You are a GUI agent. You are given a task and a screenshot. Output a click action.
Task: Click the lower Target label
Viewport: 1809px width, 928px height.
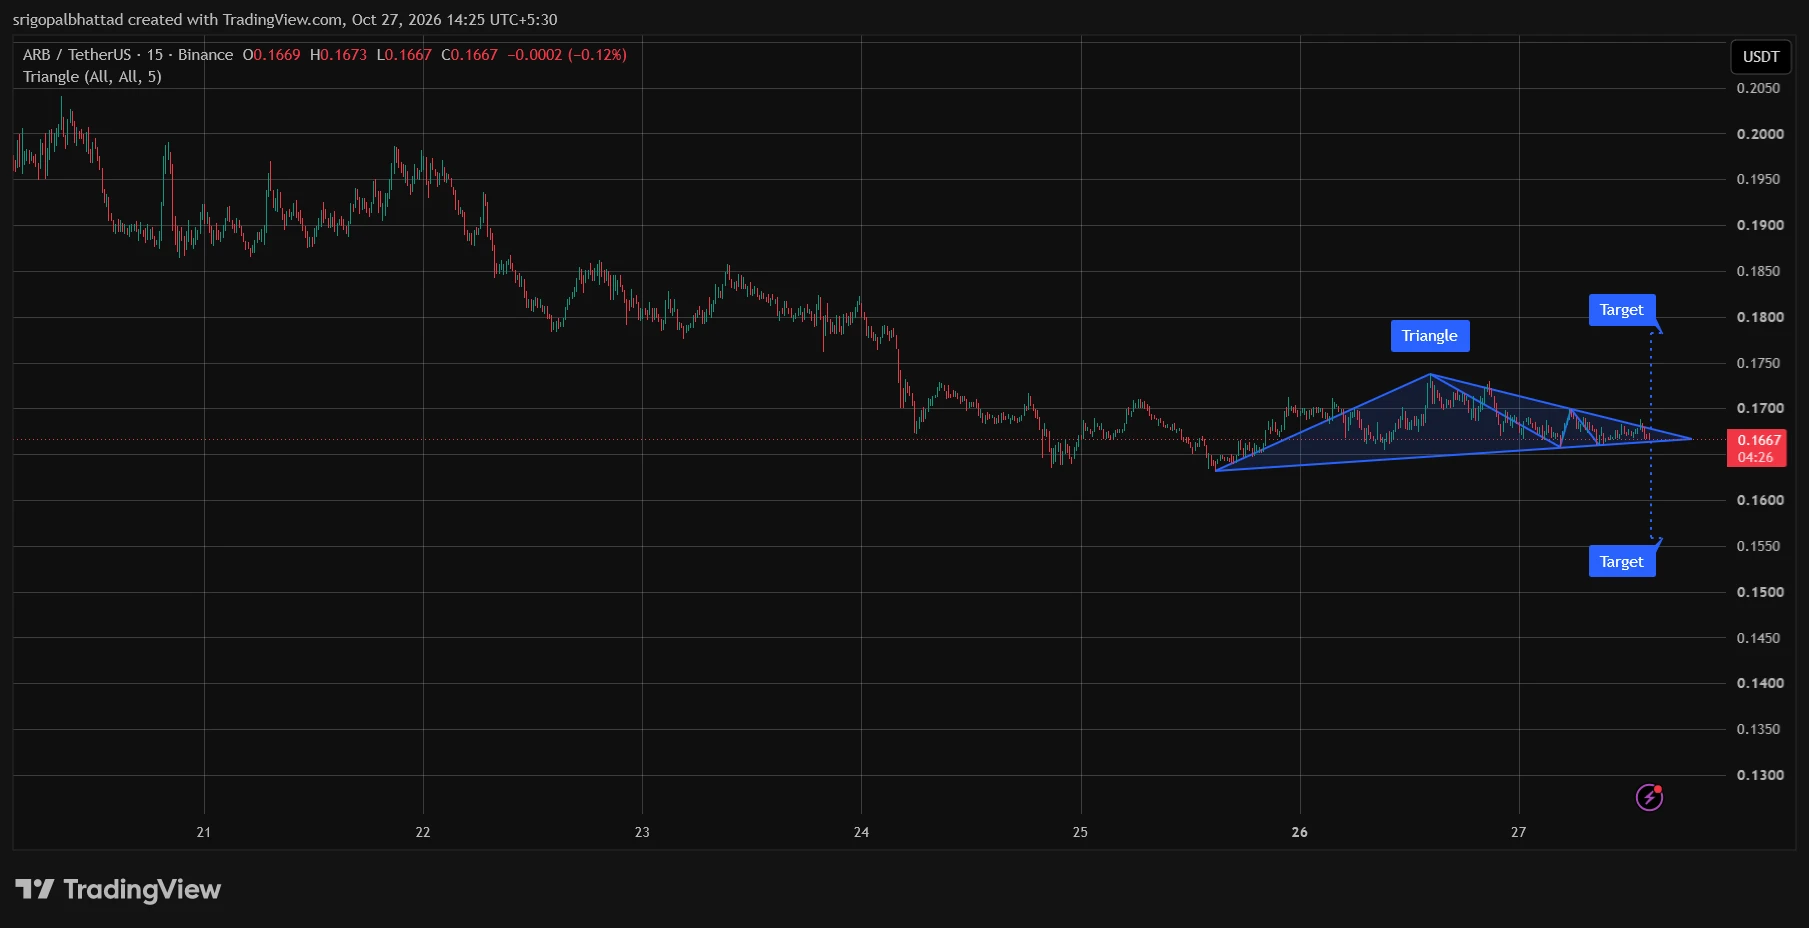point(1621,562)
